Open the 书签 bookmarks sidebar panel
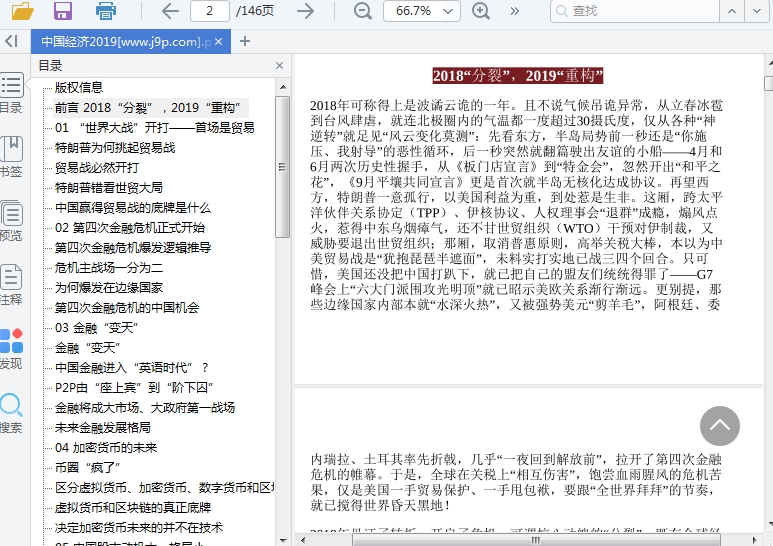Viewport: 773px width, 546px height. (11, 157)
